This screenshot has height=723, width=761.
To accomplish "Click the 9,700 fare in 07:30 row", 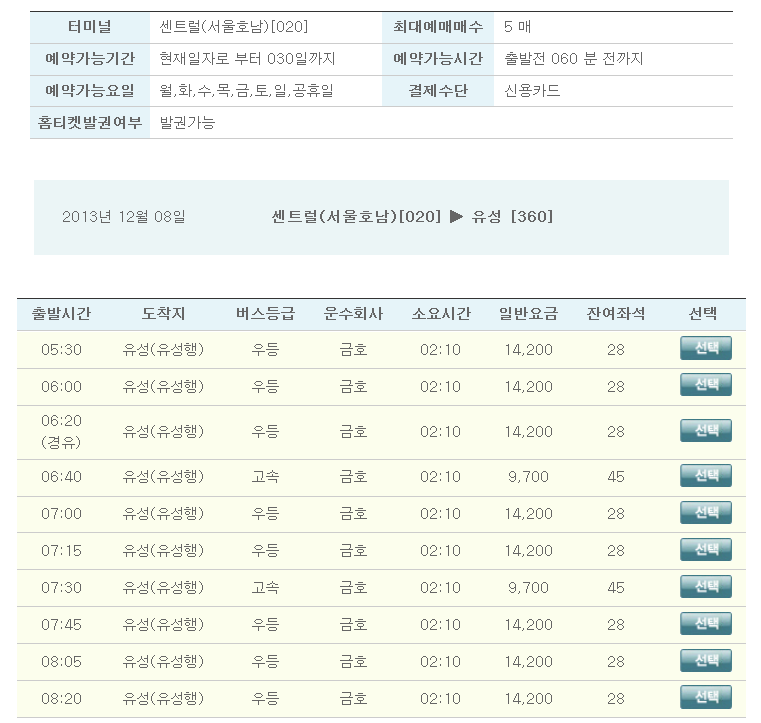I will 528,588.
